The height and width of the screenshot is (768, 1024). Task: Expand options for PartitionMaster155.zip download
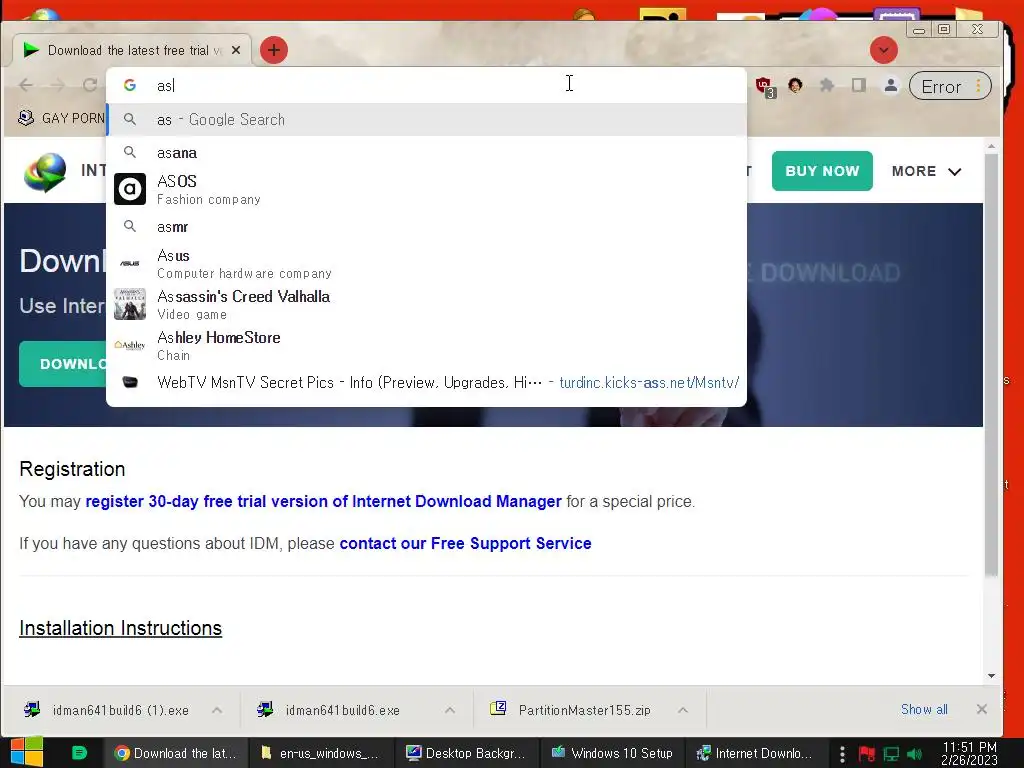pos(683,710)
